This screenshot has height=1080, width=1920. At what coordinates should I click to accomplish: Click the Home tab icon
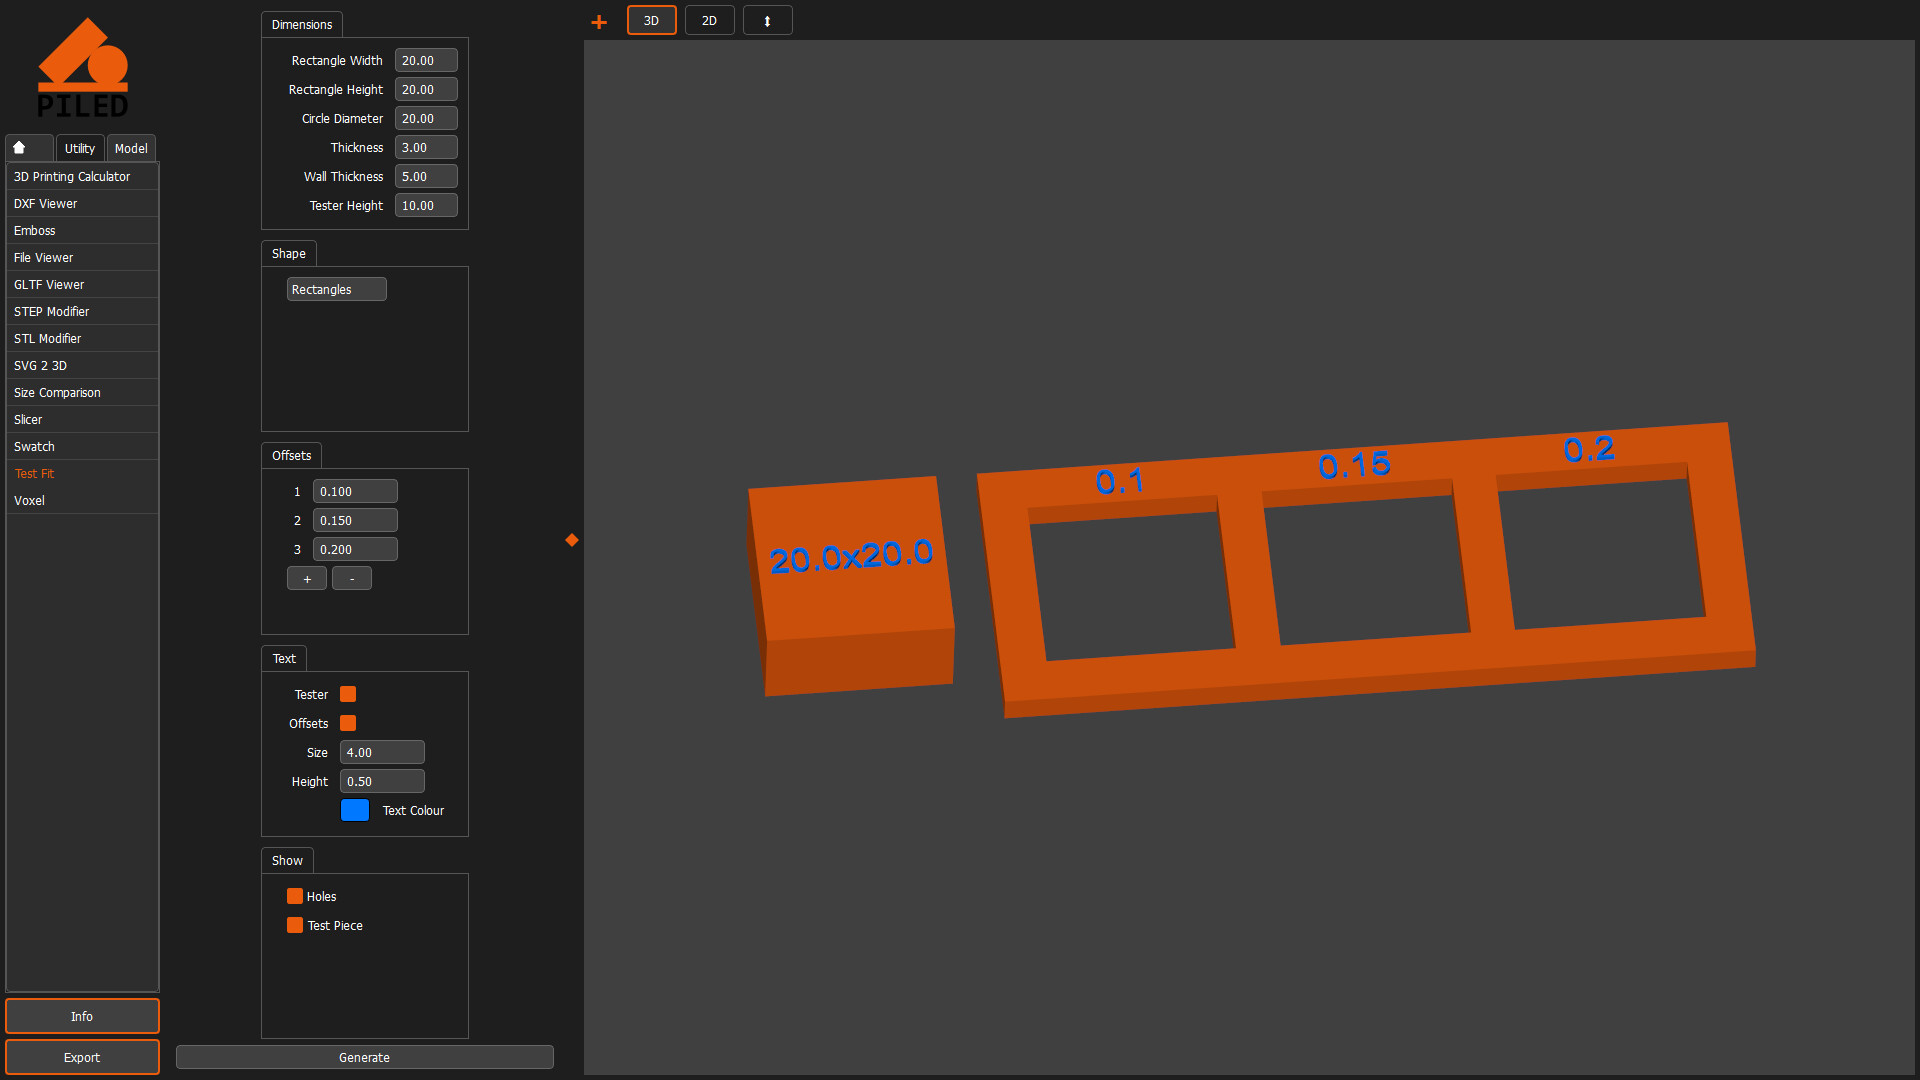pos(28,147)
